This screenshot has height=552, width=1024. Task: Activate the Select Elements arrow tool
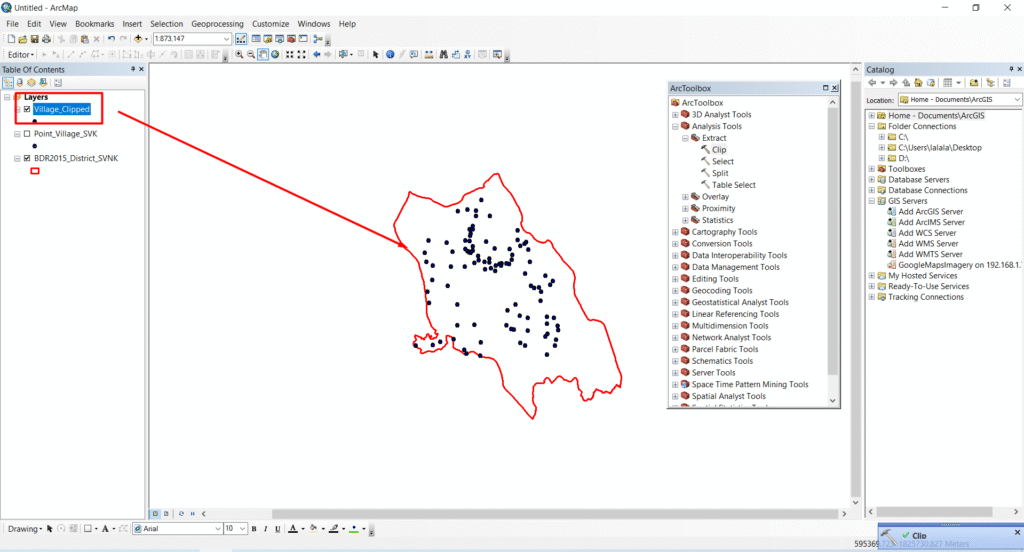point(376,55)
